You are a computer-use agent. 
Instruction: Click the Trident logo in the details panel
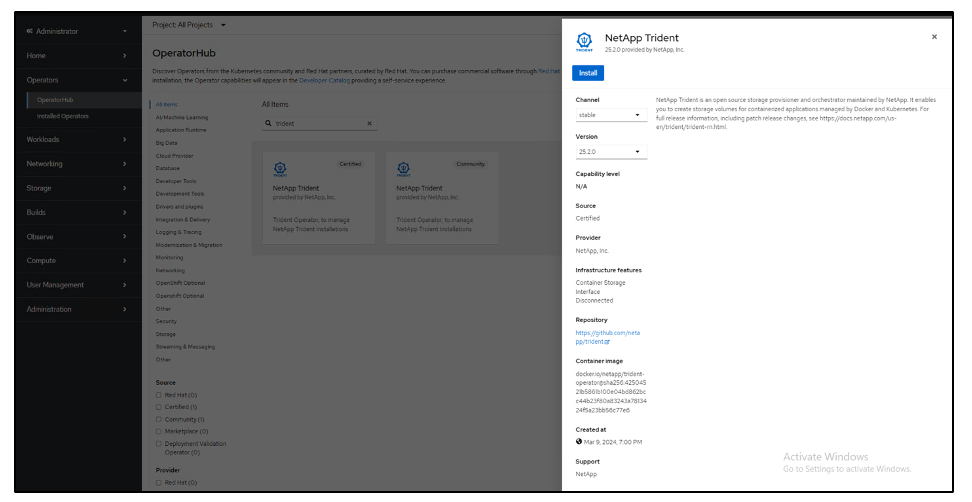[x=585, y=42]
